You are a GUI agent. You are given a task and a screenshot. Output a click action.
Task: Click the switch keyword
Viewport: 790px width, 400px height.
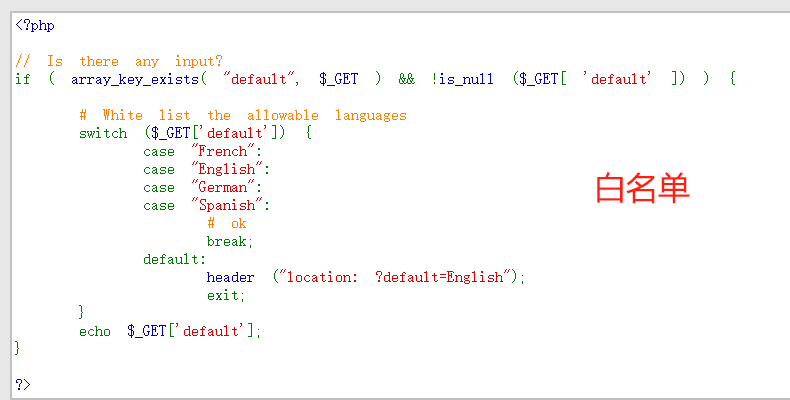(103, 133)
